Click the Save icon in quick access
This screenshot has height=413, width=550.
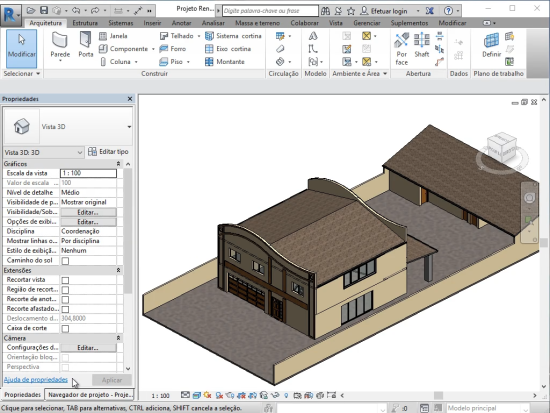[x=44, y=10]
